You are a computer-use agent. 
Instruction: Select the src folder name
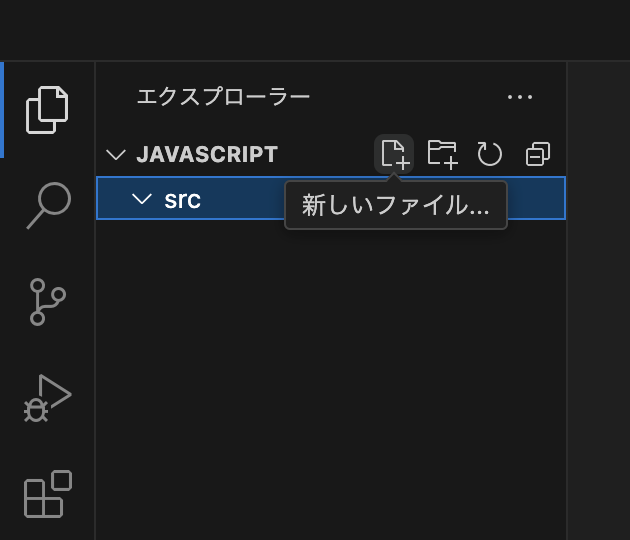tap(182, 199)
